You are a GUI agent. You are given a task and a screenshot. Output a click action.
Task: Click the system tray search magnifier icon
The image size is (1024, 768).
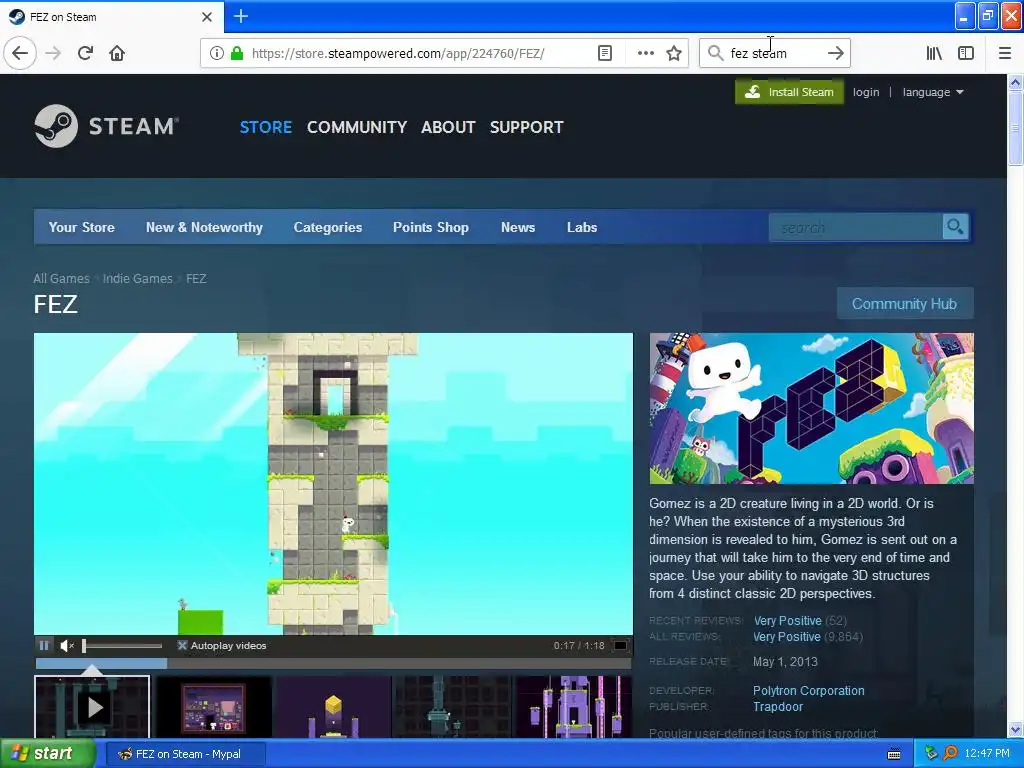click(950, 754)
